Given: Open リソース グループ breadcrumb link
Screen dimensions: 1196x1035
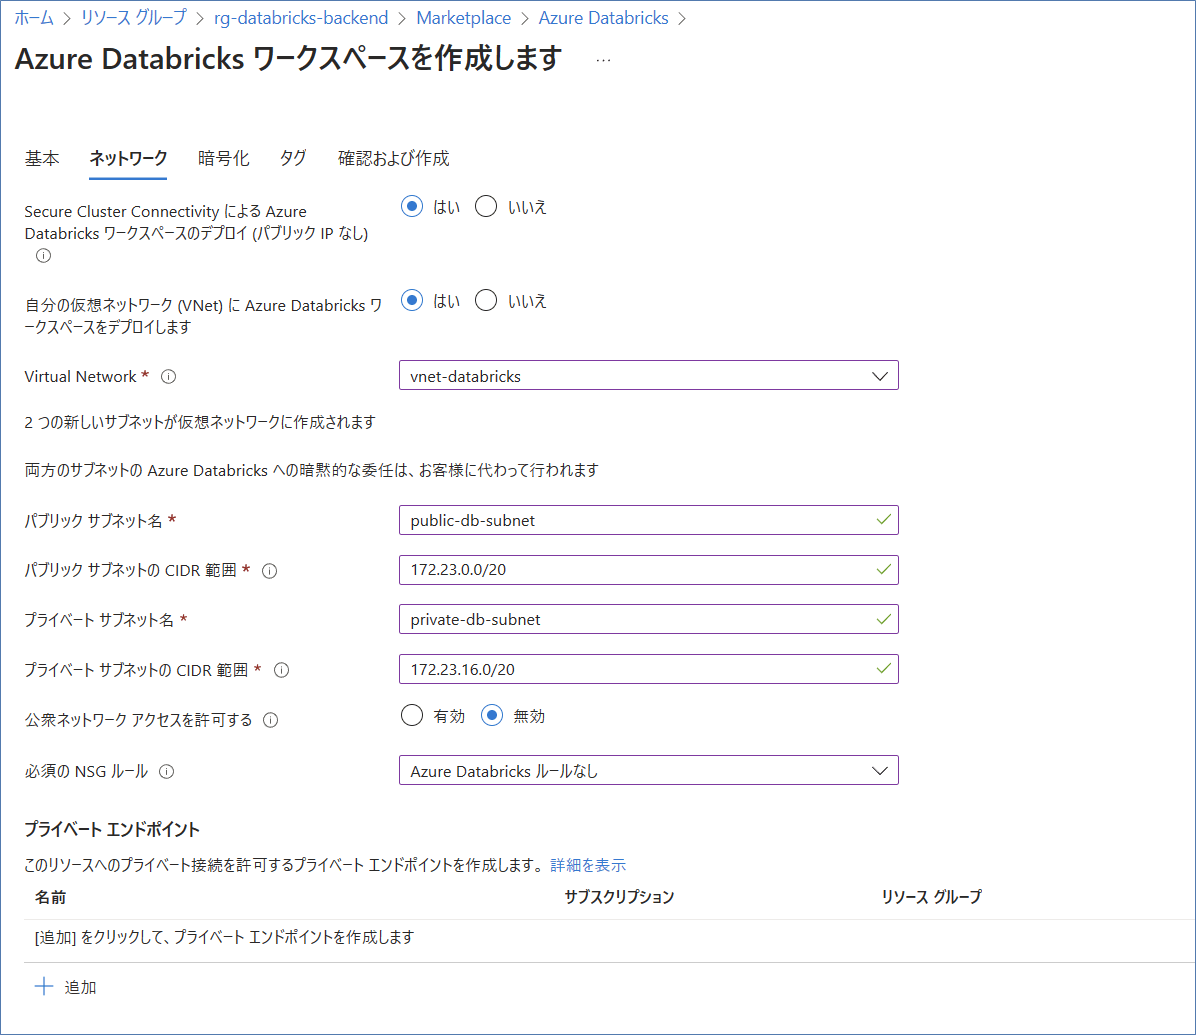Looking at the screenshot, I should [x=133, y=18].
